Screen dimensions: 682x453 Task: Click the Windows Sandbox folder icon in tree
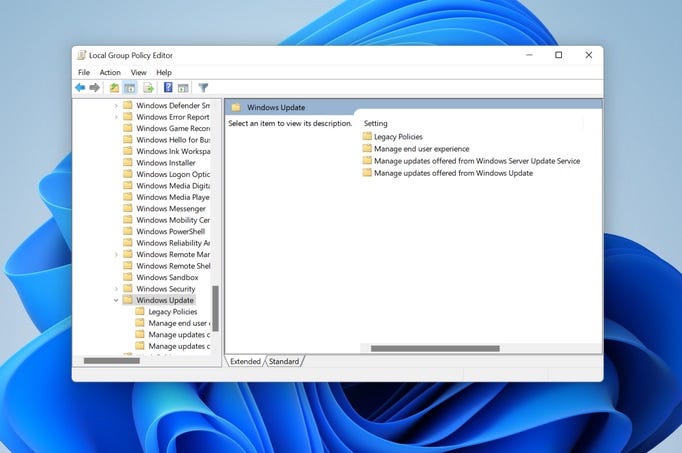128,277
